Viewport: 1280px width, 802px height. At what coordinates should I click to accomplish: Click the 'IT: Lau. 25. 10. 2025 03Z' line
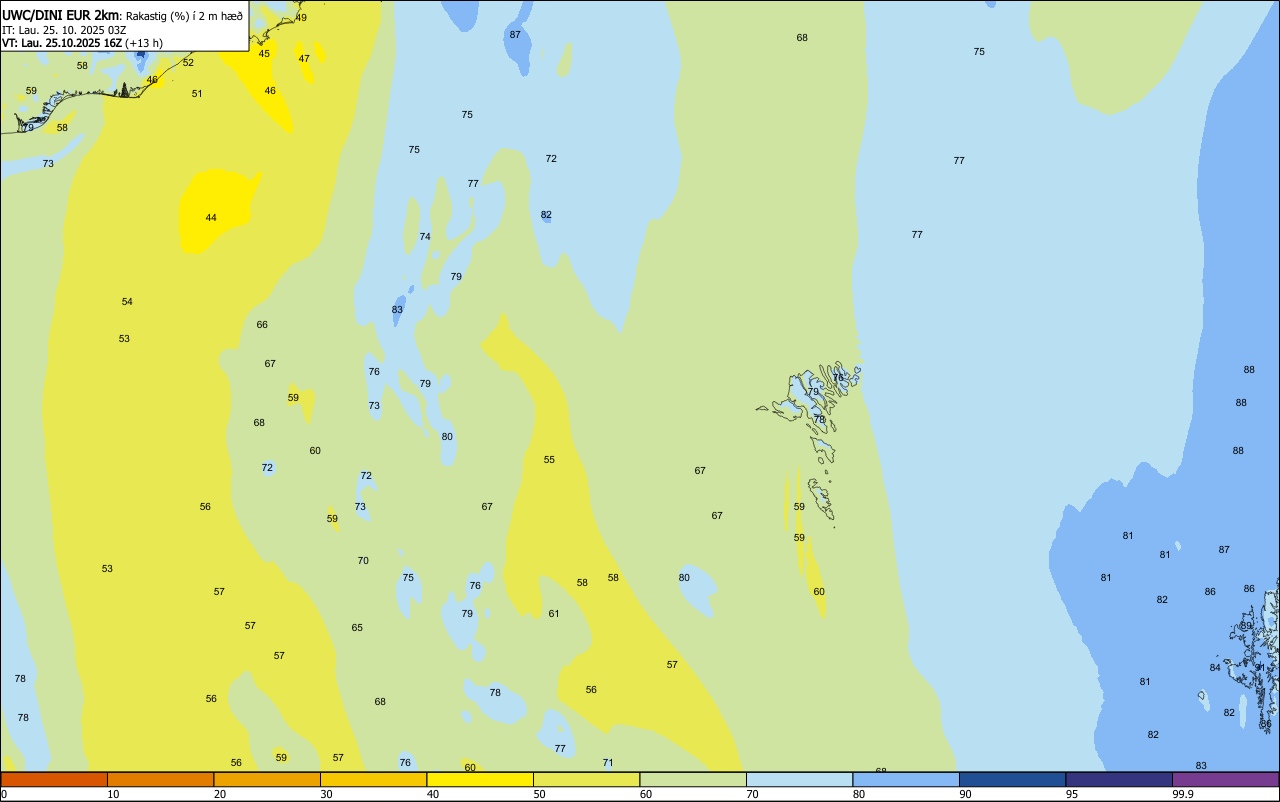coord(63,30)
